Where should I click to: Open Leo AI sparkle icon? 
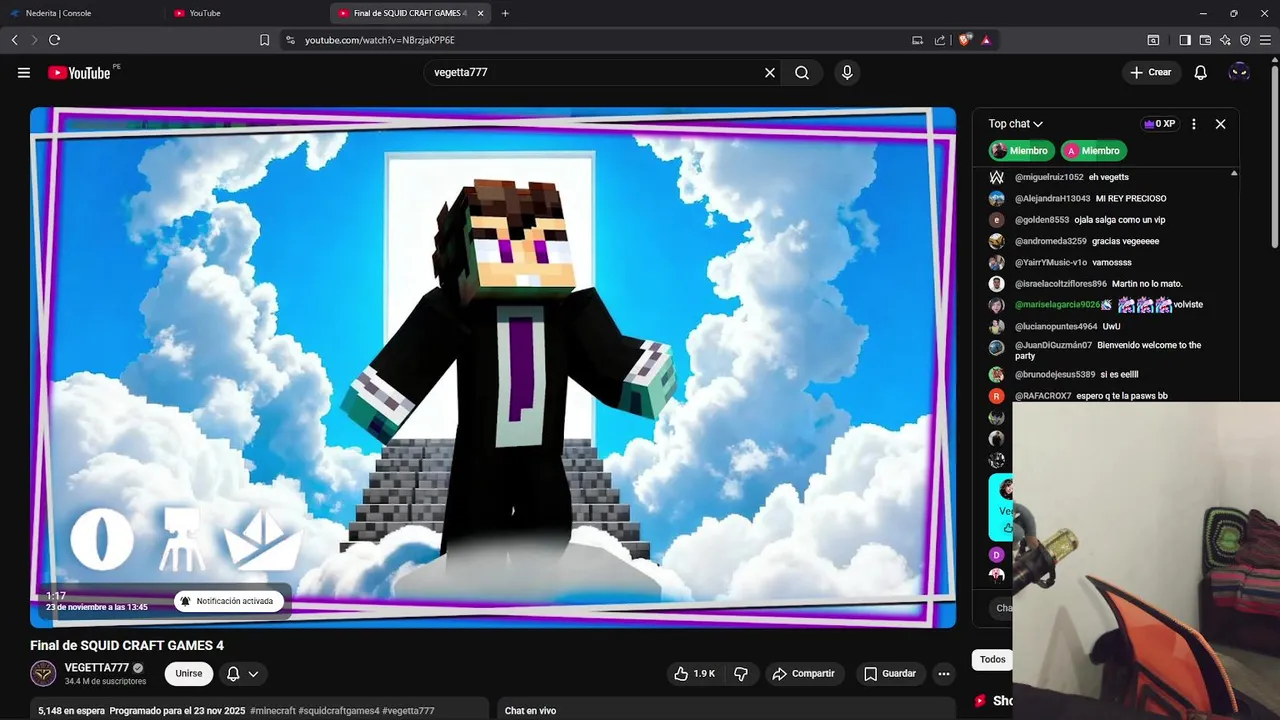(x=1225, y=40)
